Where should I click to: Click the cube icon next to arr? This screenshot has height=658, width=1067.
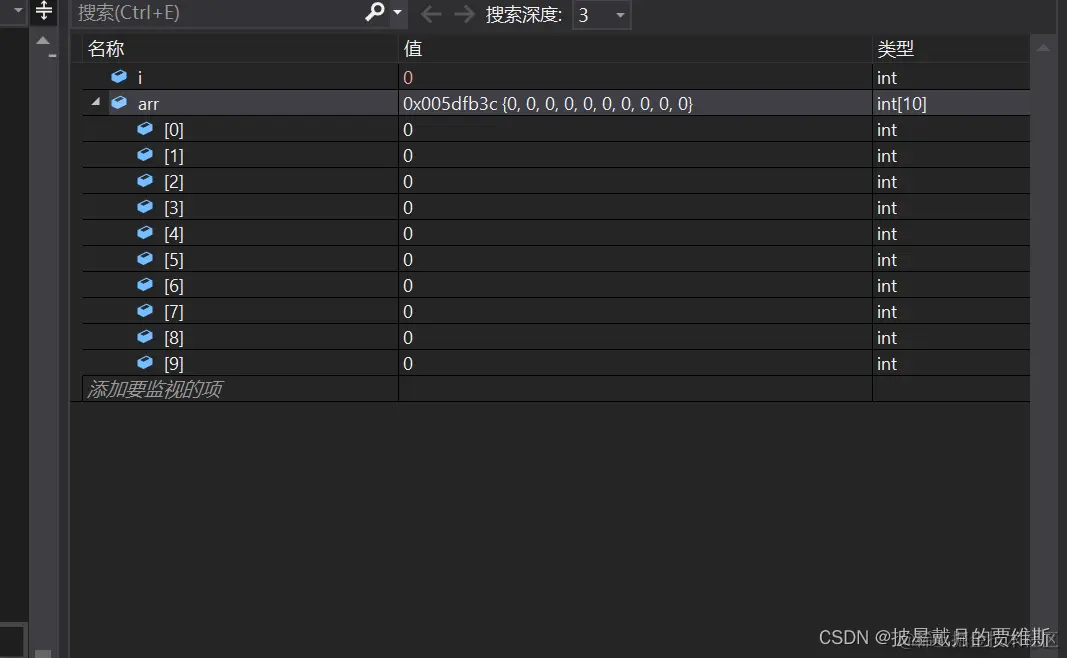coord(119,102)
